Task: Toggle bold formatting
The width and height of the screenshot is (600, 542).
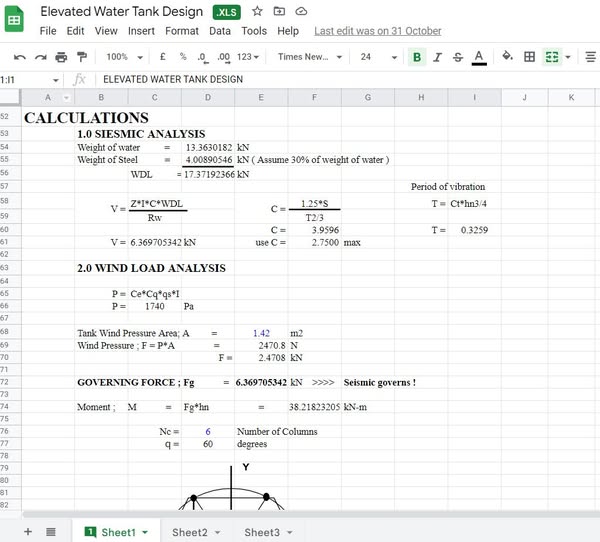Action: (x=417, y=57)
